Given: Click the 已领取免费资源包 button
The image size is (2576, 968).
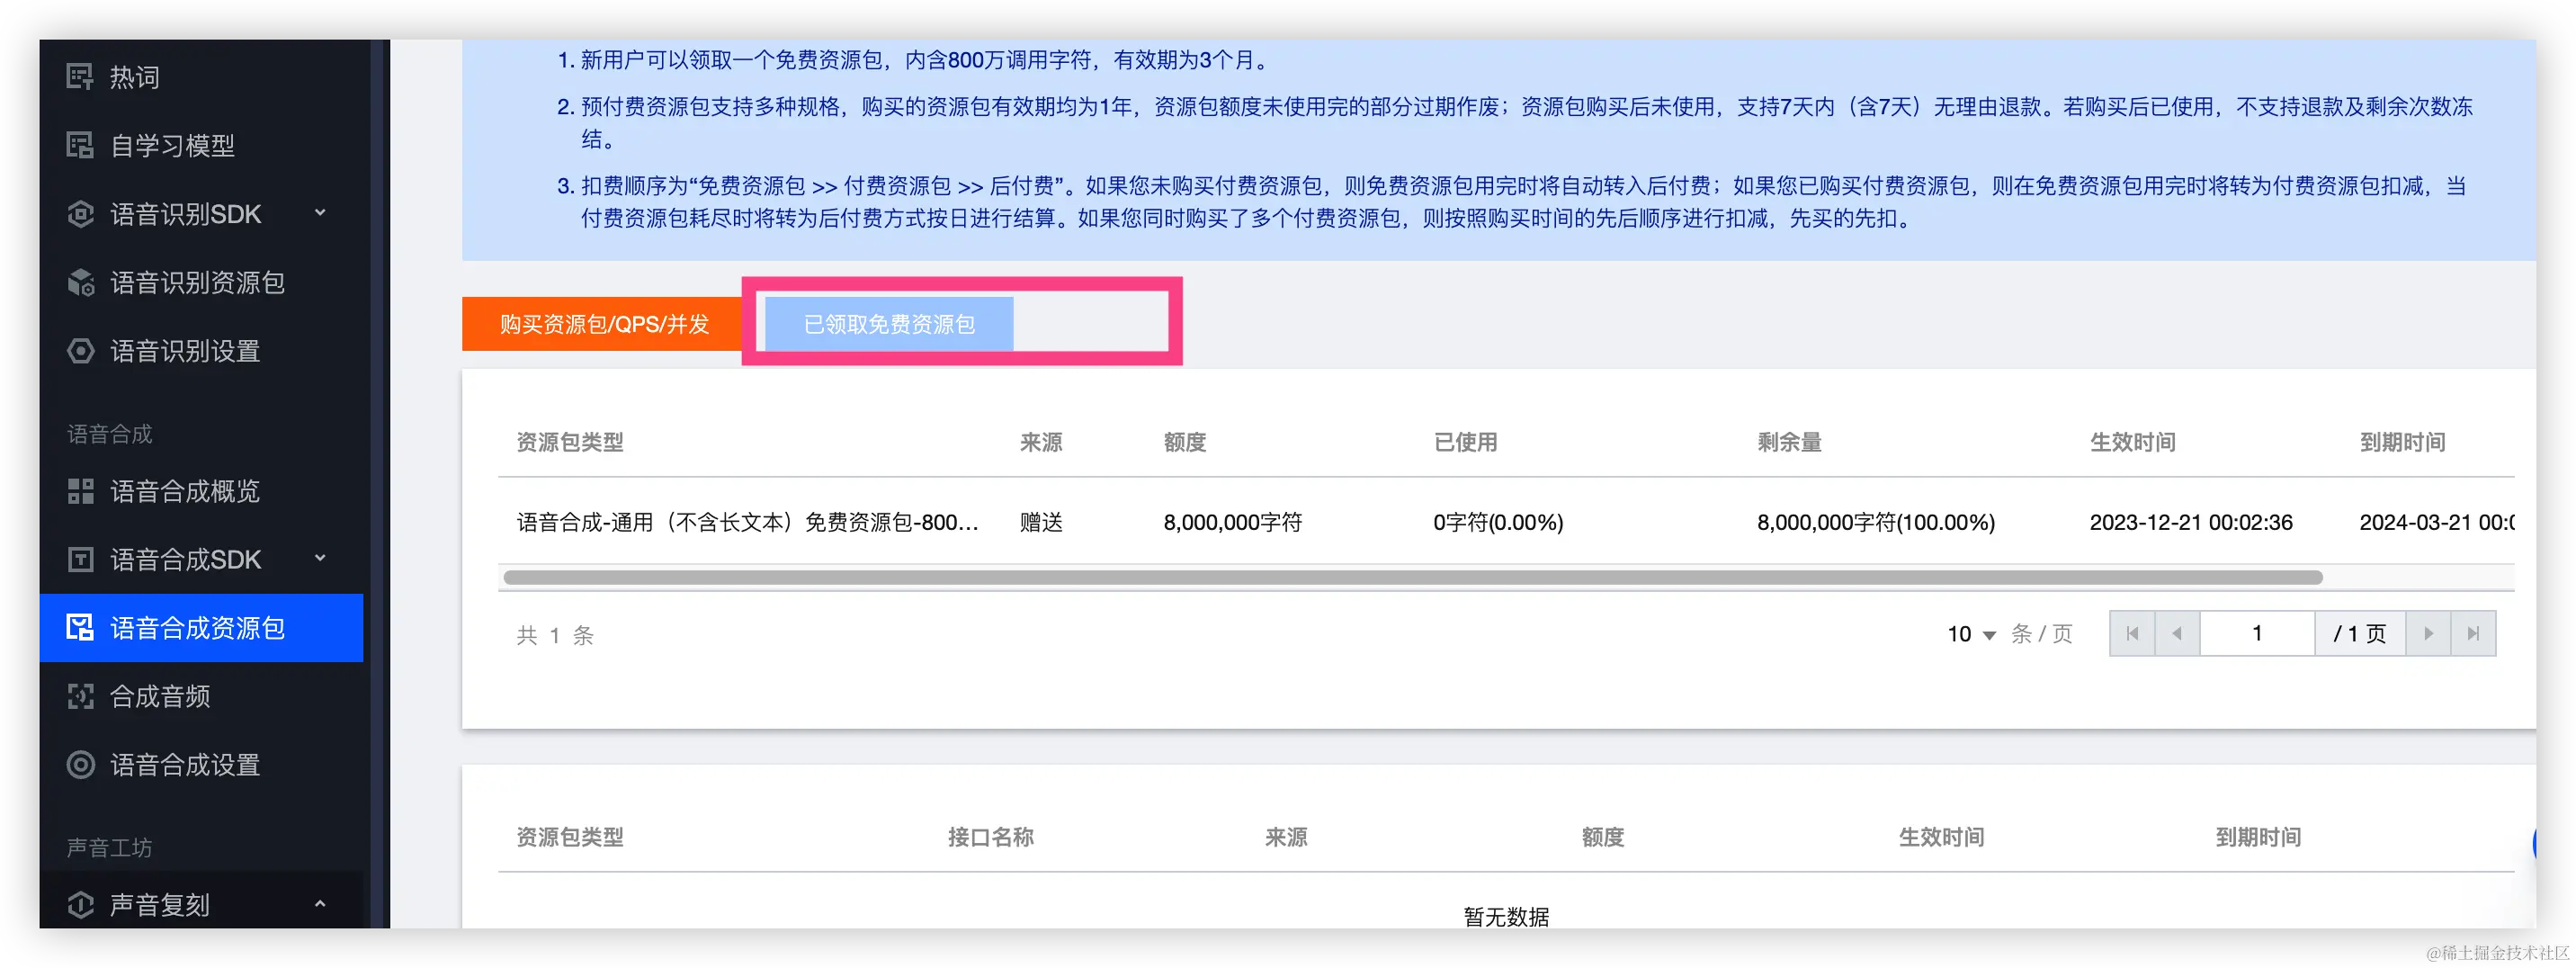Looking at the screenshot, I should coord(889,324).
